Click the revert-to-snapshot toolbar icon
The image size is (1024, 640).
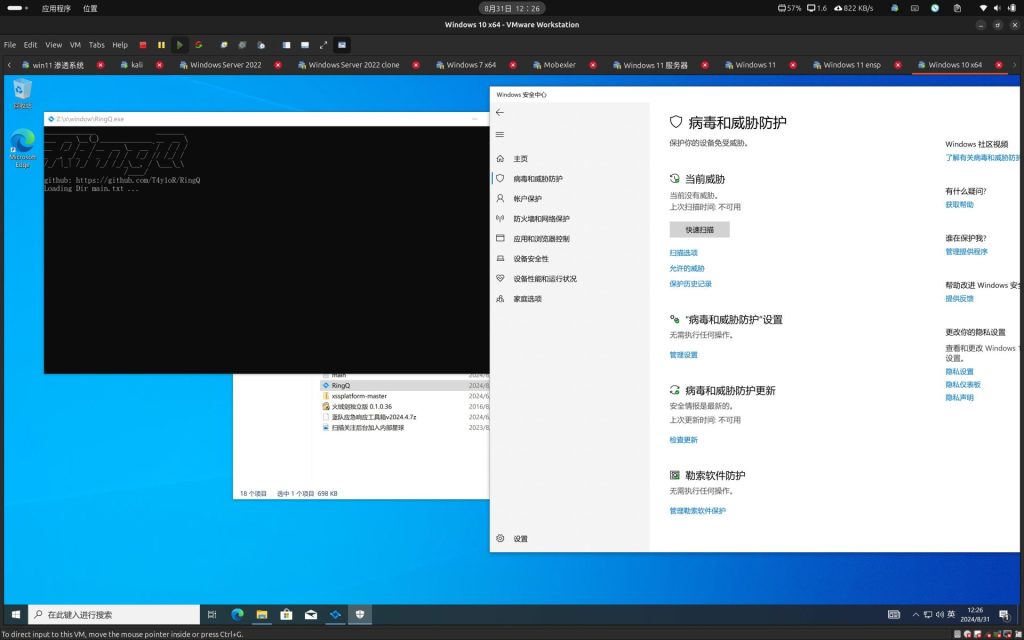[x=242, y=45]
